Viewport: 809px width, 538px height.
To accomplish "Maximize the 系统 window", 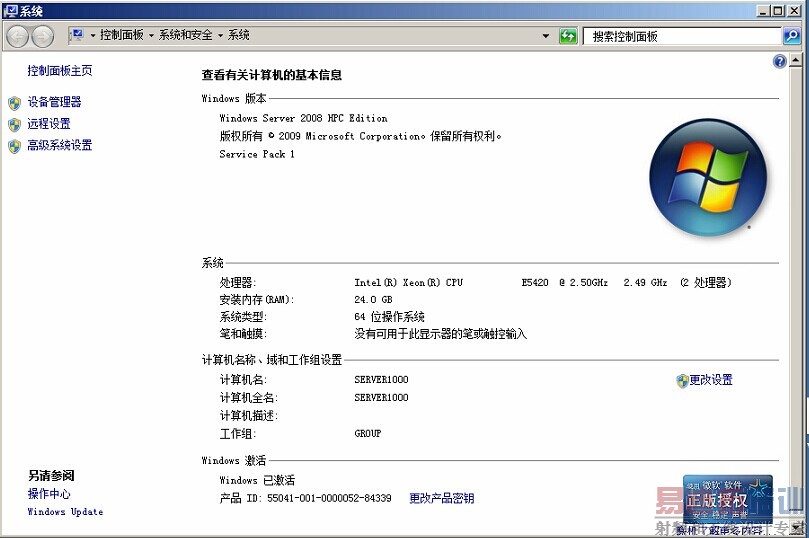I will click(x=778, y=10).
